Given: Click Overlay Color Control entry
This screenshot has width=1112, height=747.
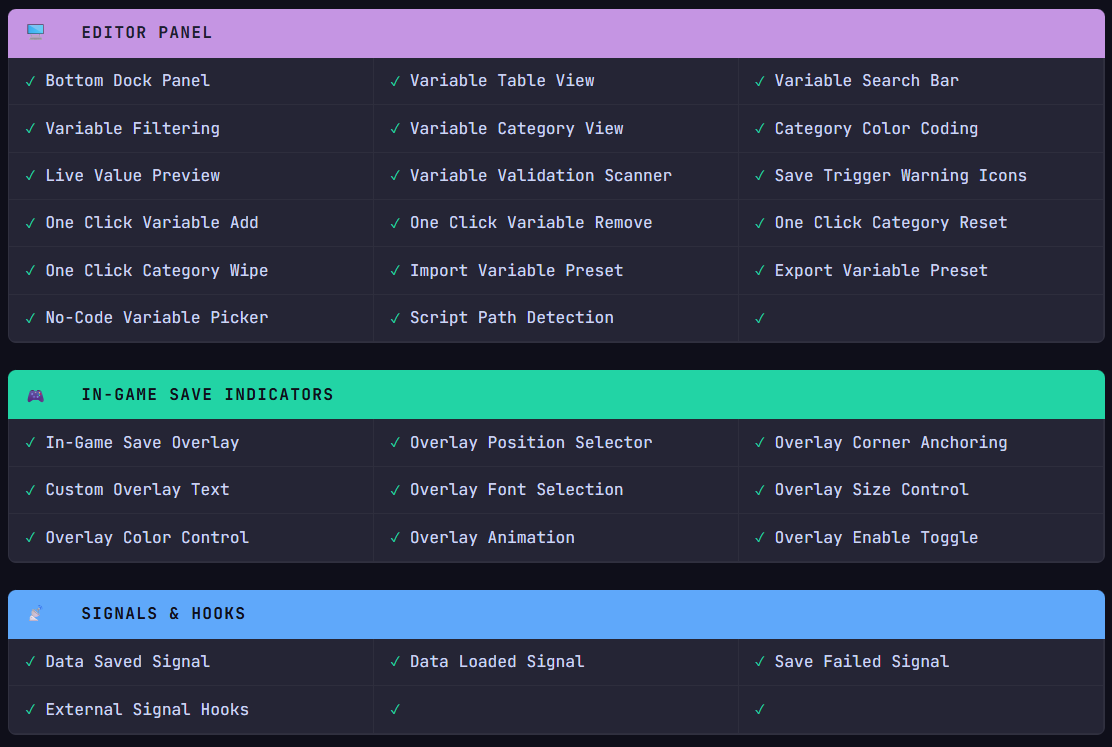Looking at the screenshot, I should (x=147, y=538).
